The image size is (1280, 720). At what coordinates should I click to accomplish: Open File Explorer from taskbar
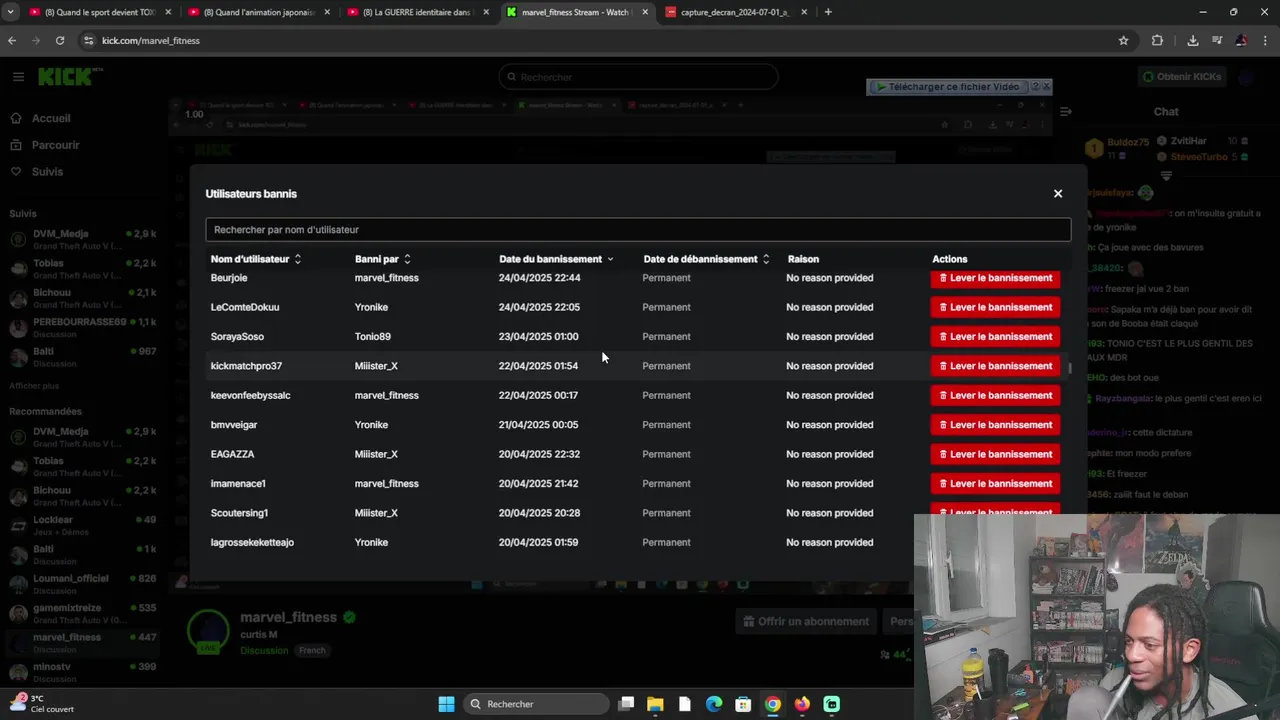pyautogui.click(x=655, y=704)
